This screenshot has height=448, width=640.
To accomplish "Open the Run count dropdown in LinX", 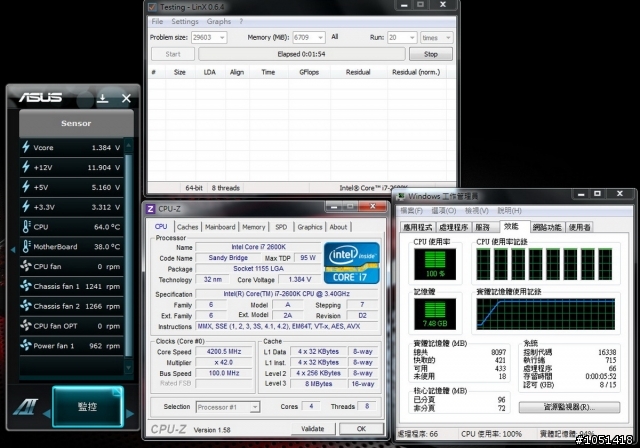I will [x=412, y=38].
